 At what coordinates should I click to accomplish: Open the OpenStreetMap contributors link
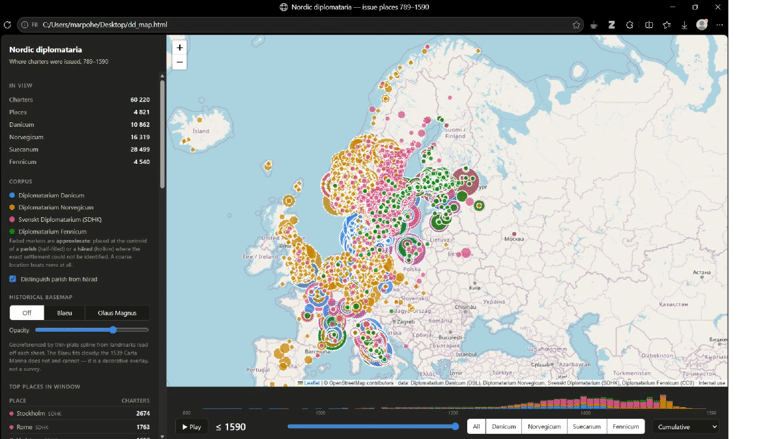click(x=361, y=383)
